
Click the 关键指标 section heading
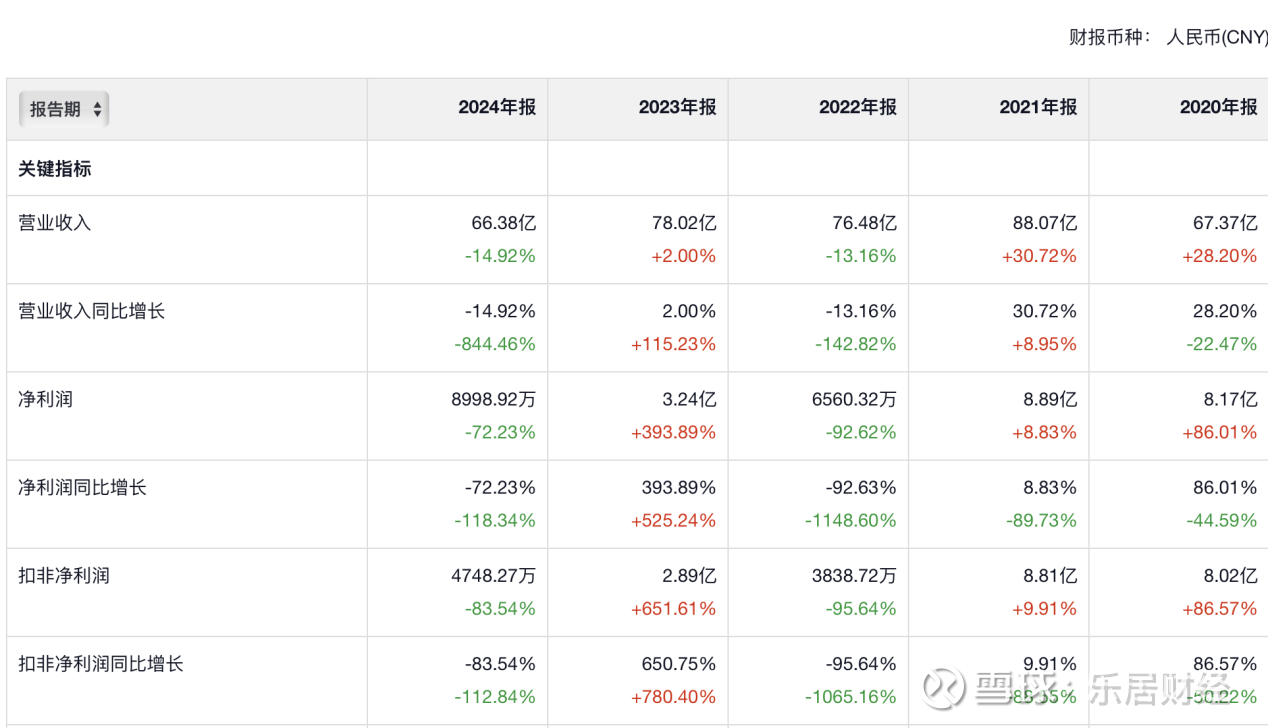click(55, 169)
